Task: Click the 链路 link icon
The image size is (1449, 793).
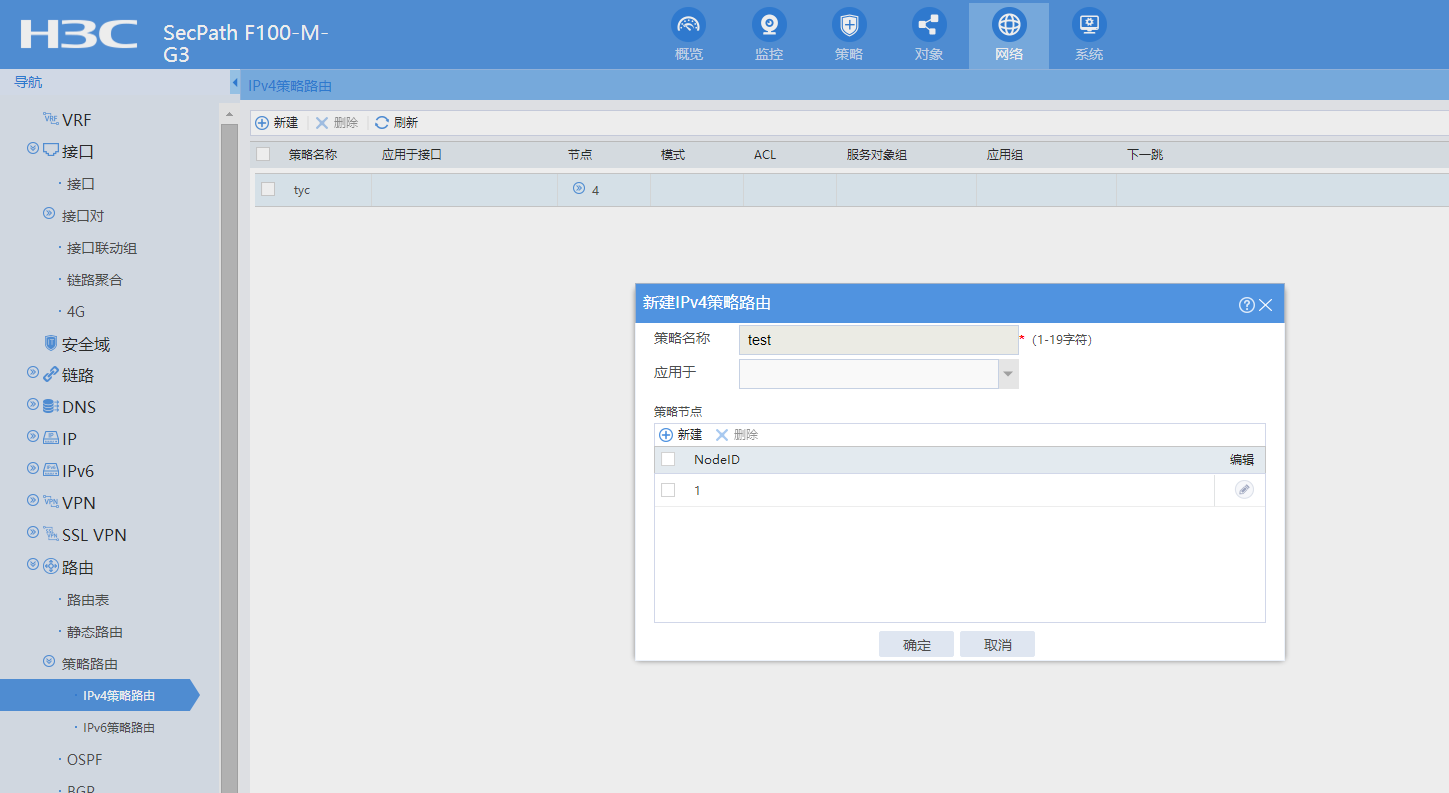Action: click(x=51, y=374)
